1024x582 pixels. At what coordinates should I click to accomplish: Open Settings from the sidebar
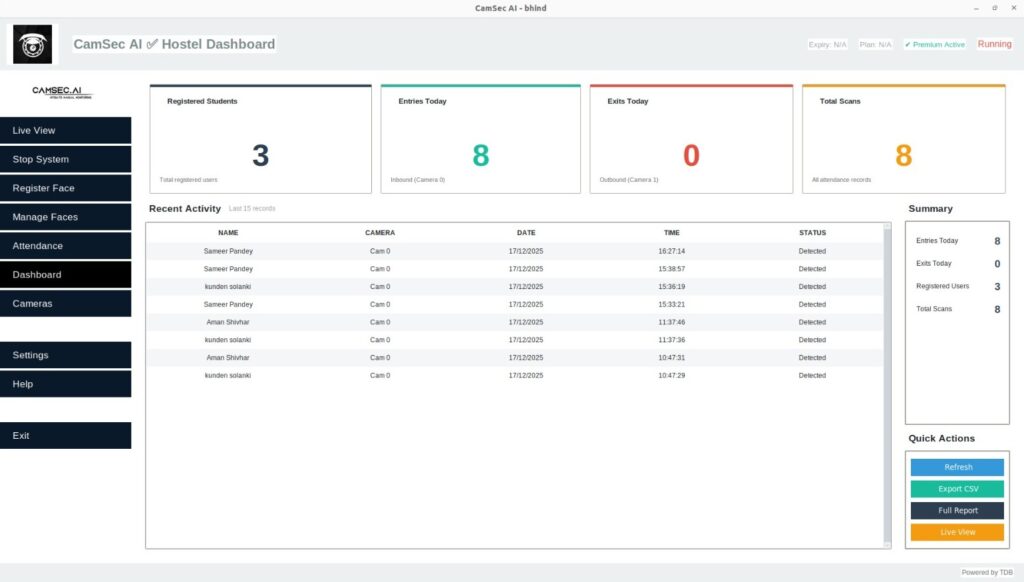tap(65, 355)
